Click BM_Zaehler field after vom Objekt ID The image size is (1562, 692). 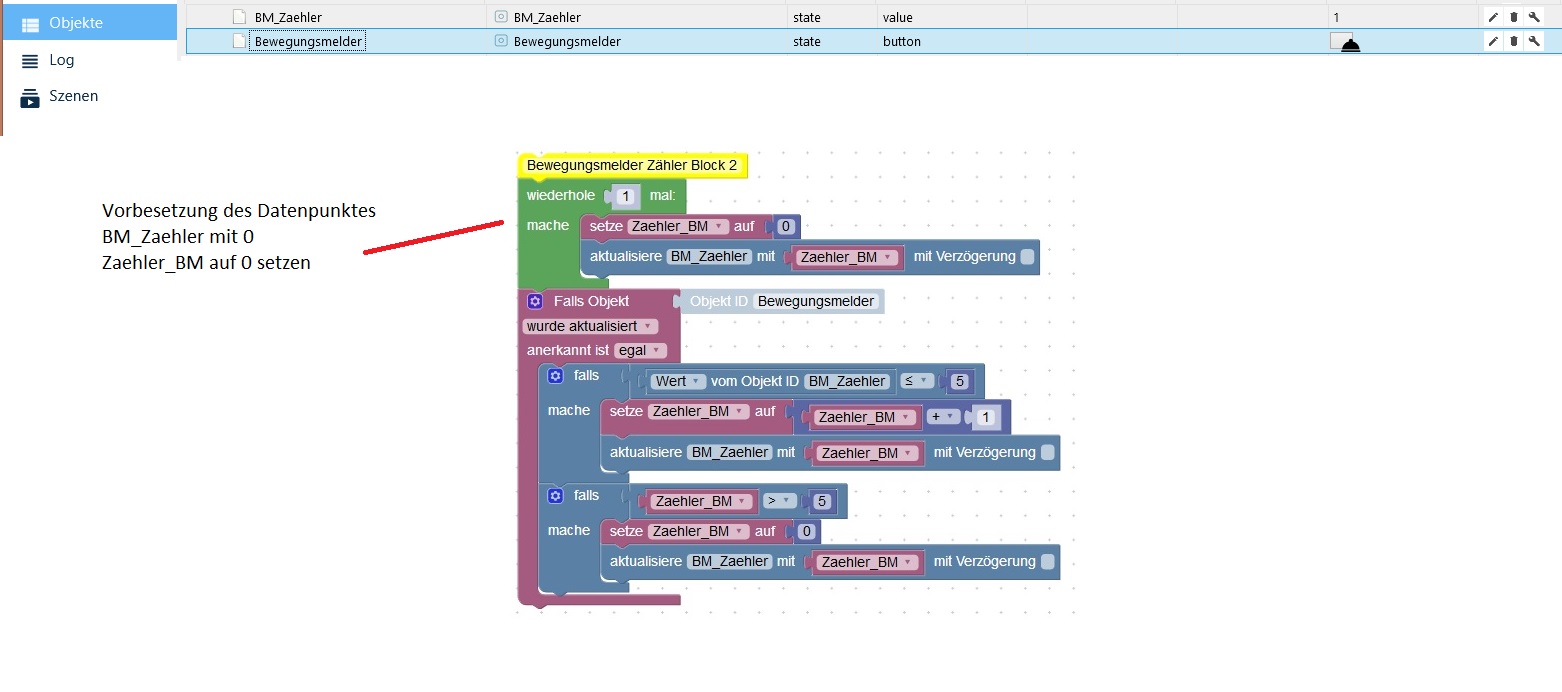click(x=846, y=381)
